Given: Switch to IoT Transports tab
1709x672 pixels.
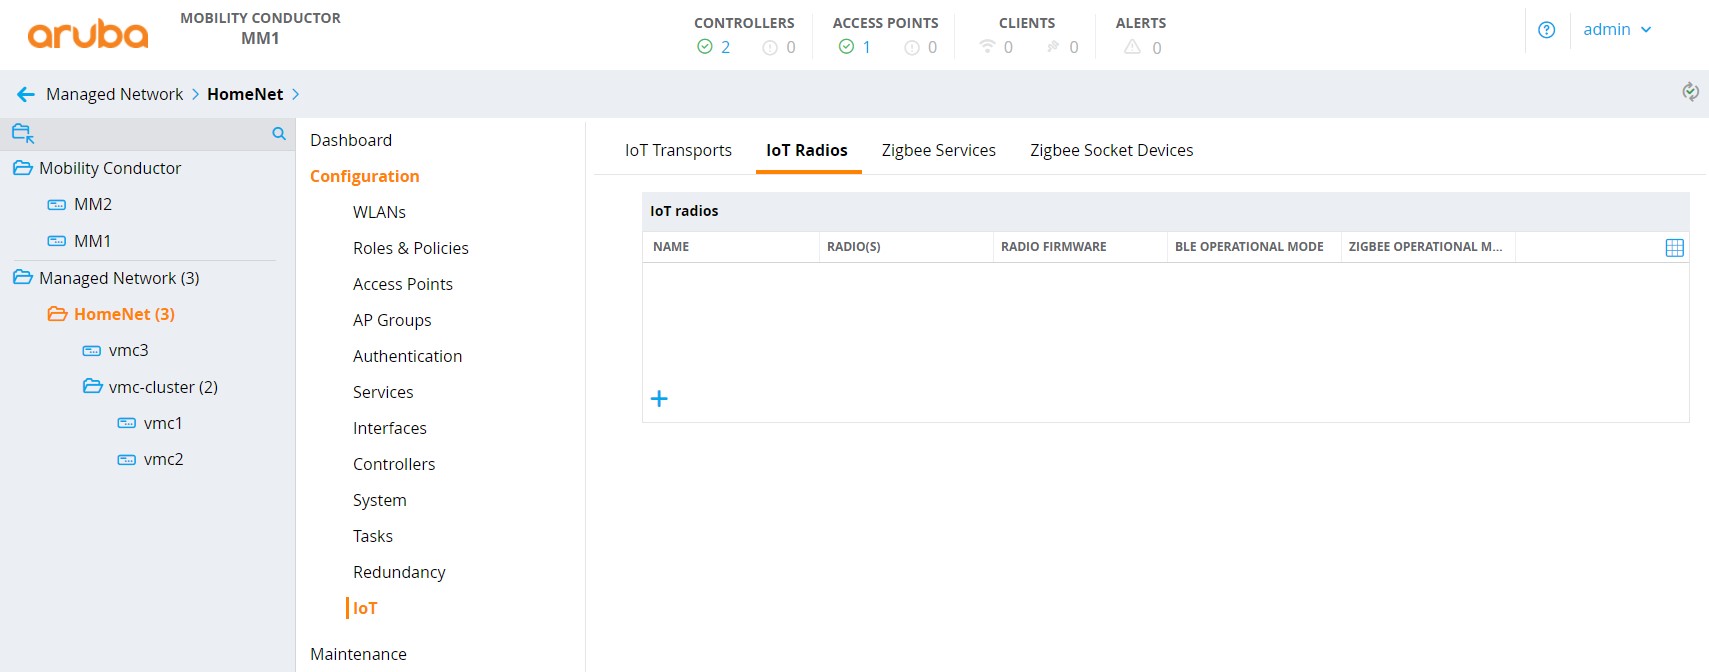Looking at the screenshot, I should pos(678,150).
